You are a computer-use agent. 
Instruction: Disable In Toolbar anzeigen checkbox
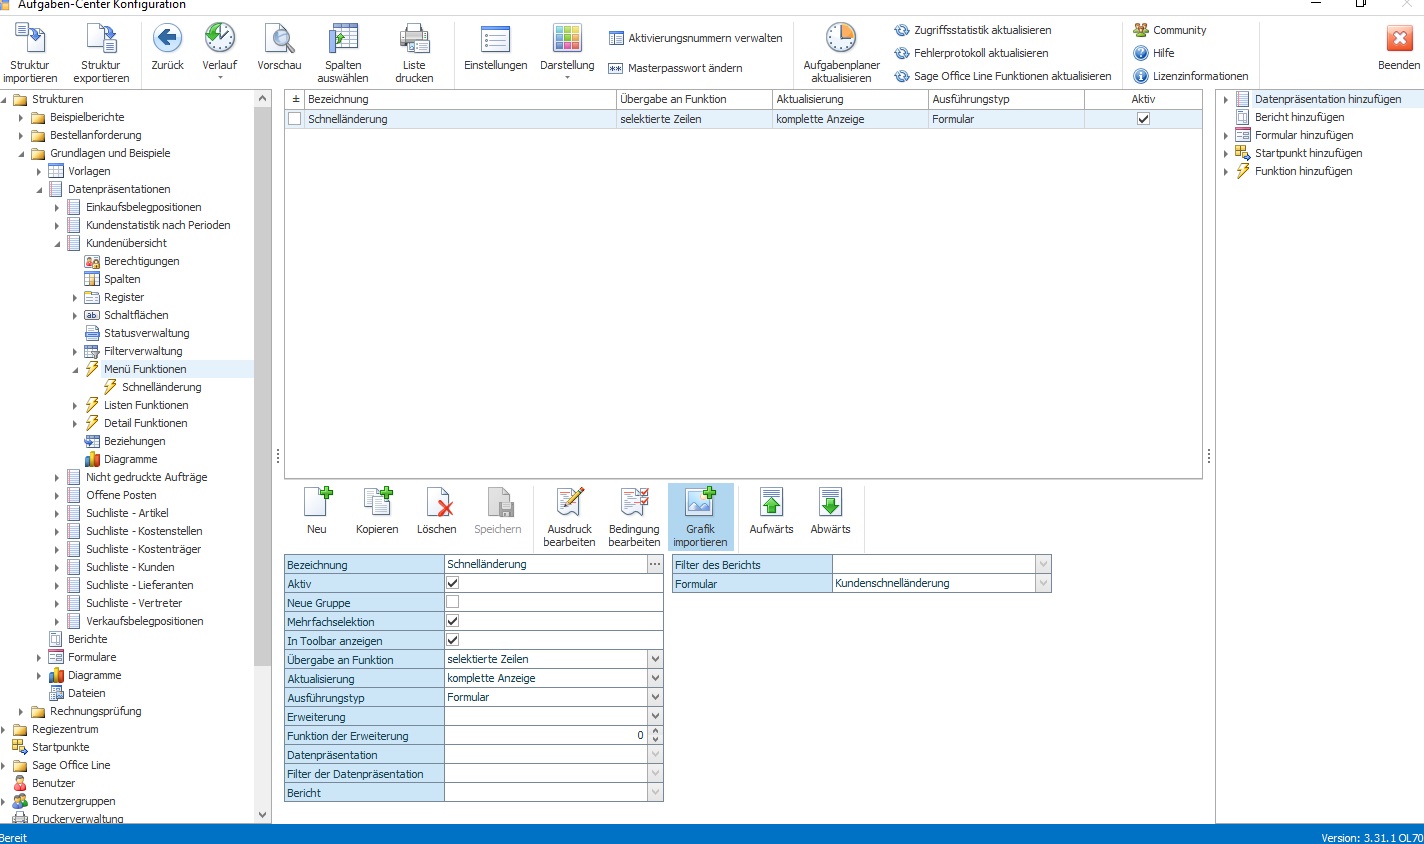(x=452, y=640)
